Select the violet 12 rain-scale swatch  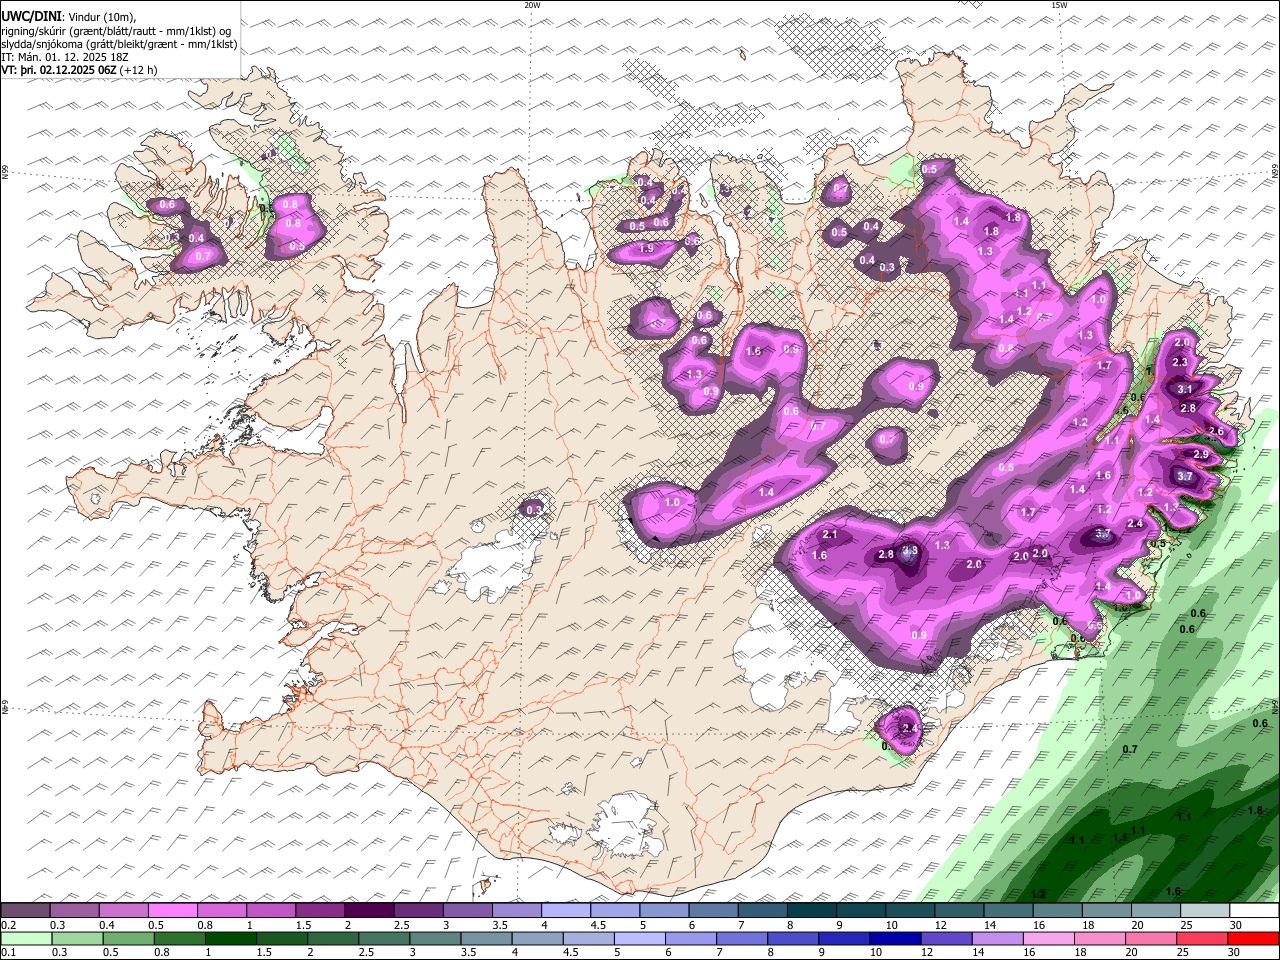[x=946, y=939]
